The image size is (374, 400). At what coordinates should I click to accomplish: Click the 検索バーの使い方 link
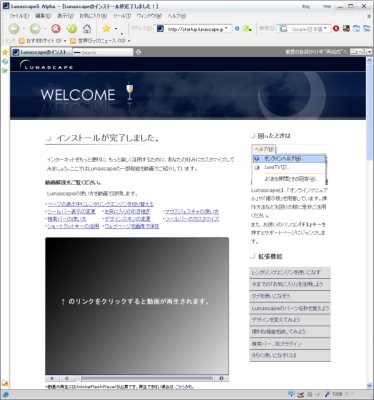(x=66, y=219)
